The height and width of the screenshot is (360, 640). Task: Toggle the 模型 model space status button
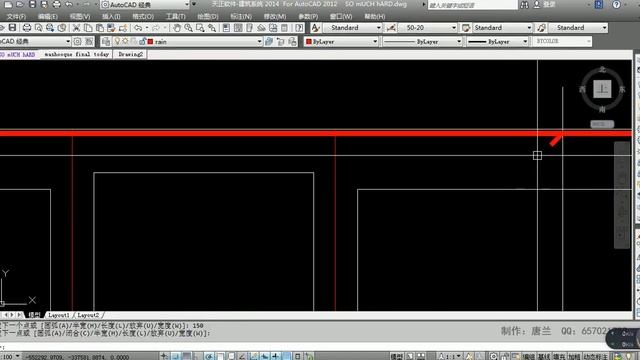point(397,356)
